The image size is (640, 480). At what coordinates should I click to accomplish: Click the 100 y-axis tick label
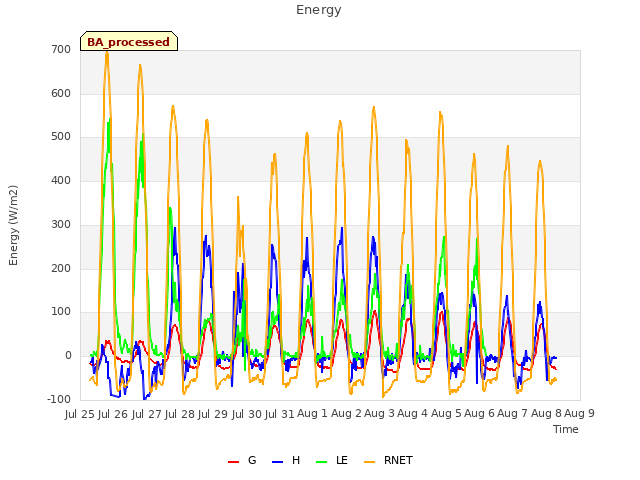(61, 312)
